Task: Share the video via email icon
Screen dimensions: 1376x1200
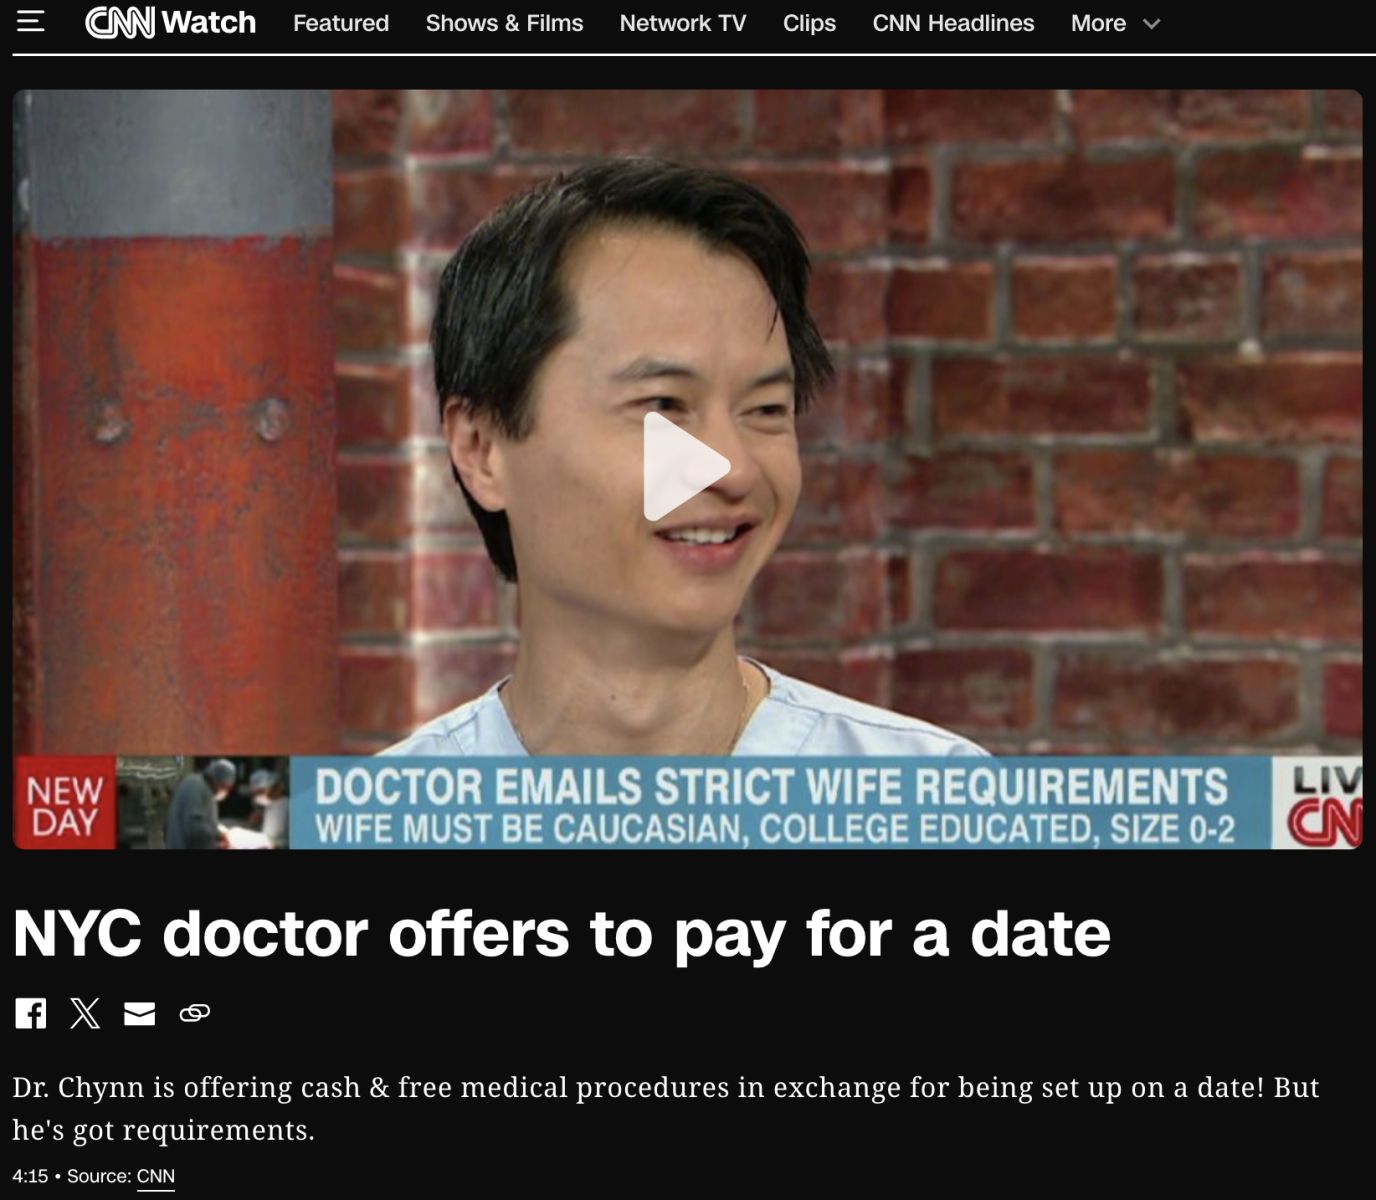Action: coord(139,1014)
